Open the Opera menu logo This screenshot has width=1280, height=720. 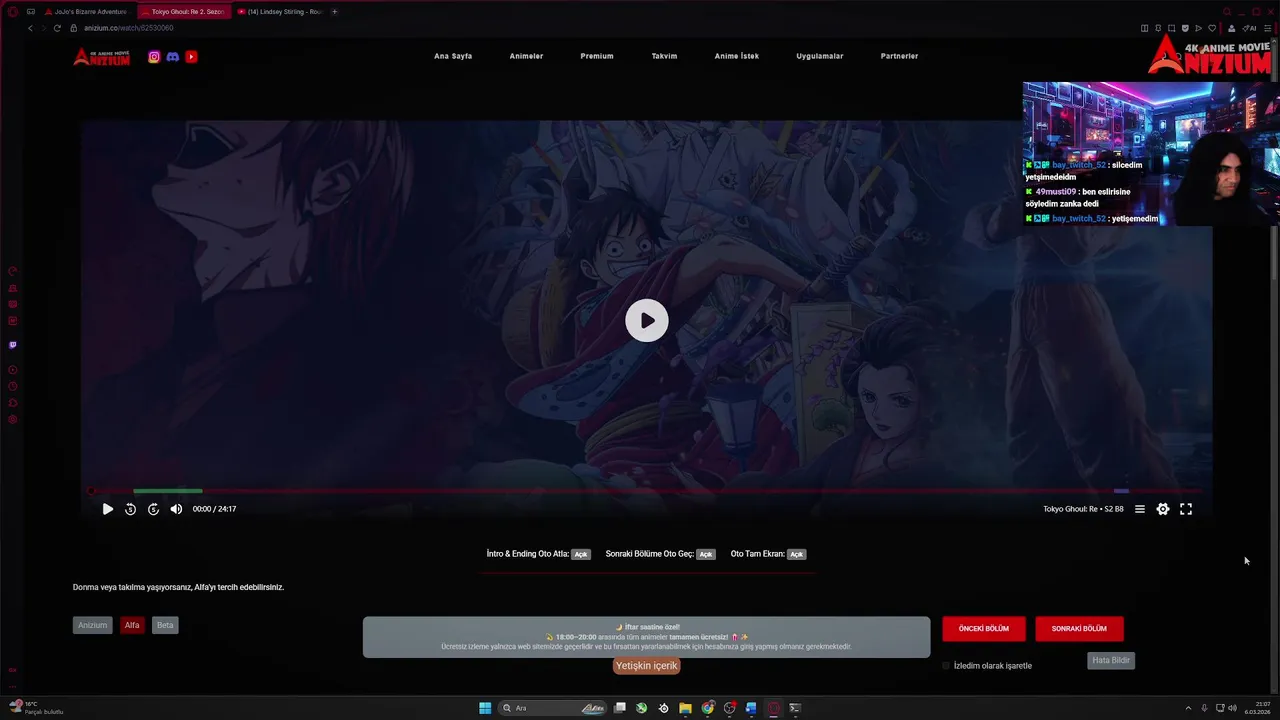[13, 12]
